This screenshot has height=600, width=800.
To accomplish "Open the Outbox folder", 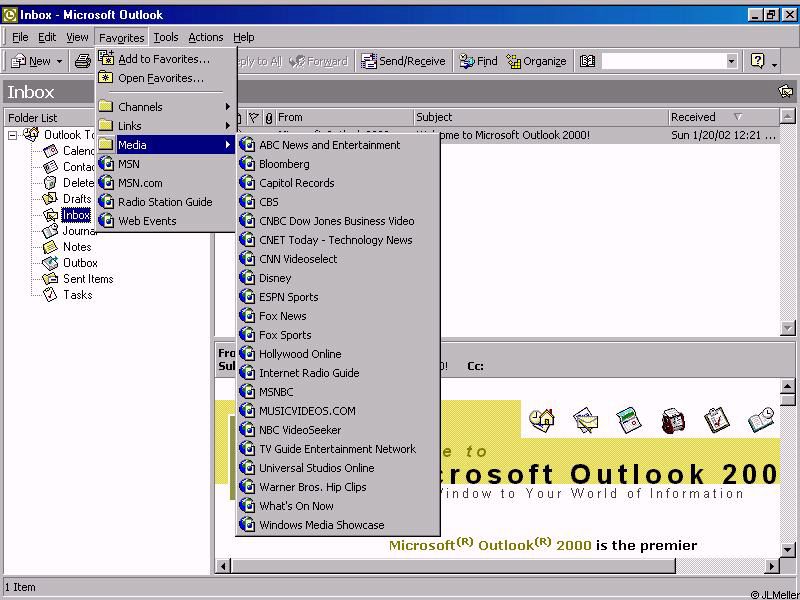I will [x=80, y=263].
